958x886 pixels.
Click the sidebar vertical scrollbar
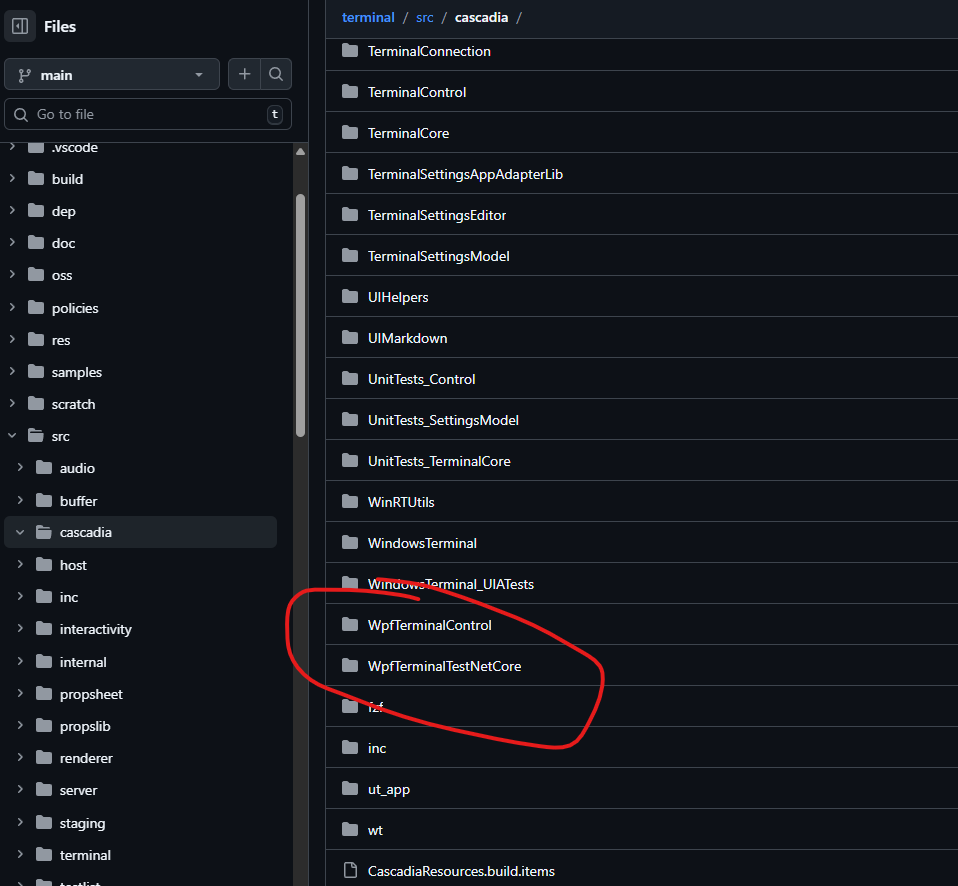click(x=300, y=315)
